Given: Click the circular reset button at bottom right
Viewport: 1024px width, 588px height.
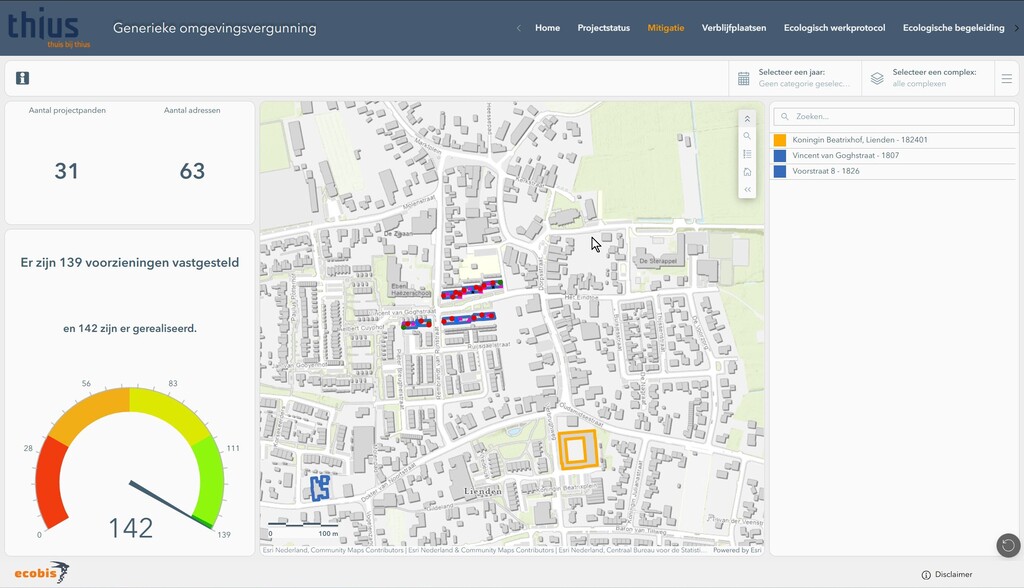Looking at the screenshot, I should point(1008,545).
